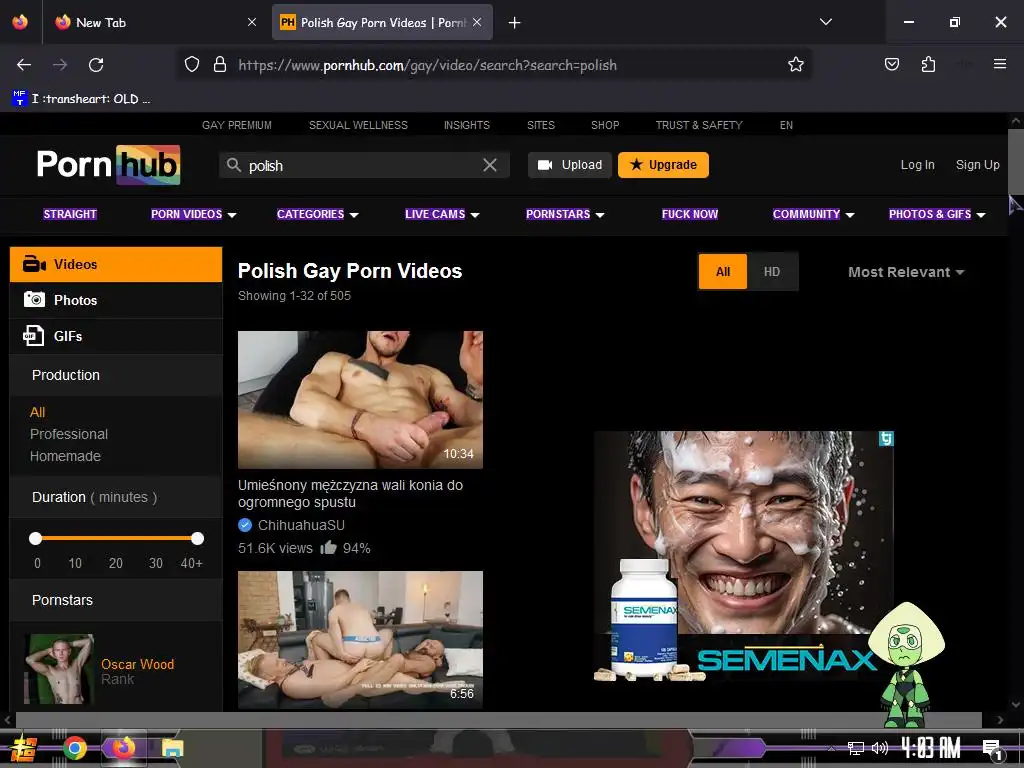Screen dimensions: 1024x768
Task: Bookmark this page with the star icon
Action: [x=795, y=64]
